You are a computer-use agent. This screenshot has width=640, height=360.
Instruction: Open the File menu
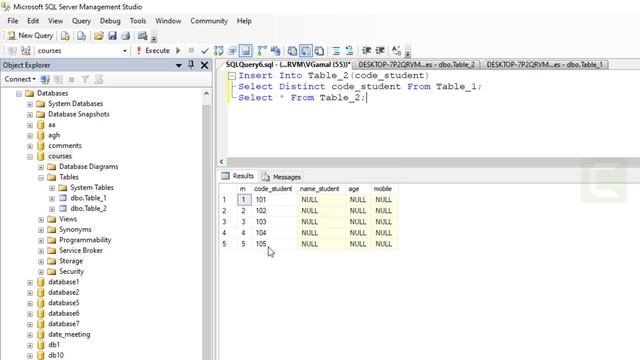coord(13,21)
